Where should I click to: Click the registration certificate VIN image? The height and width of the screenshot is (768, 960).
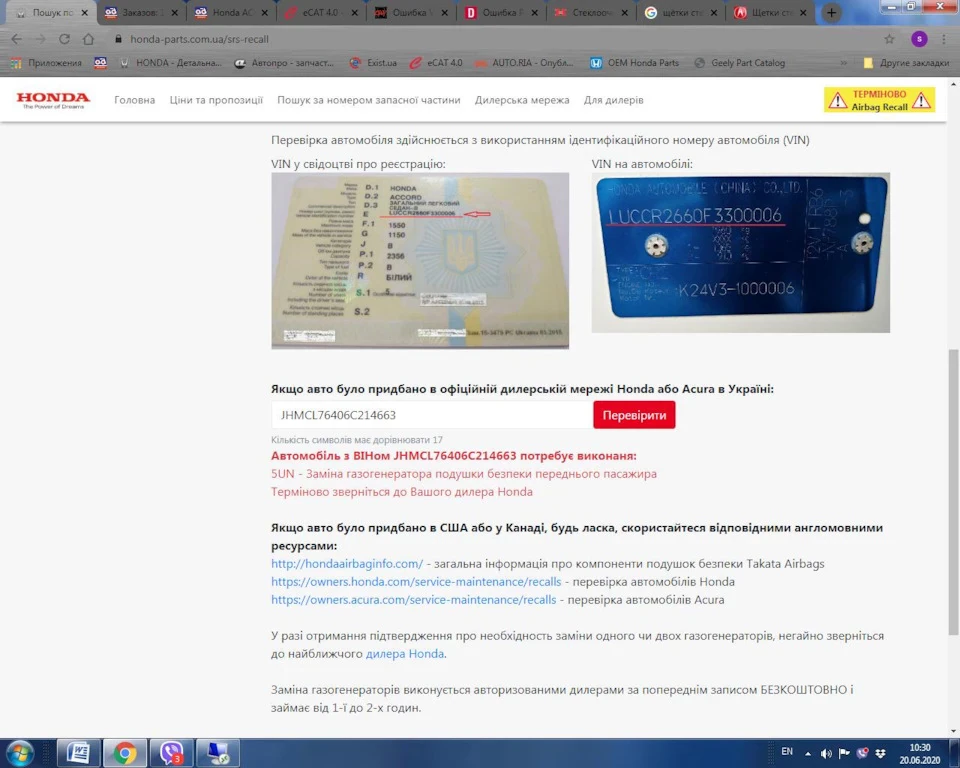pyautogui.click(x=420, y=261)
